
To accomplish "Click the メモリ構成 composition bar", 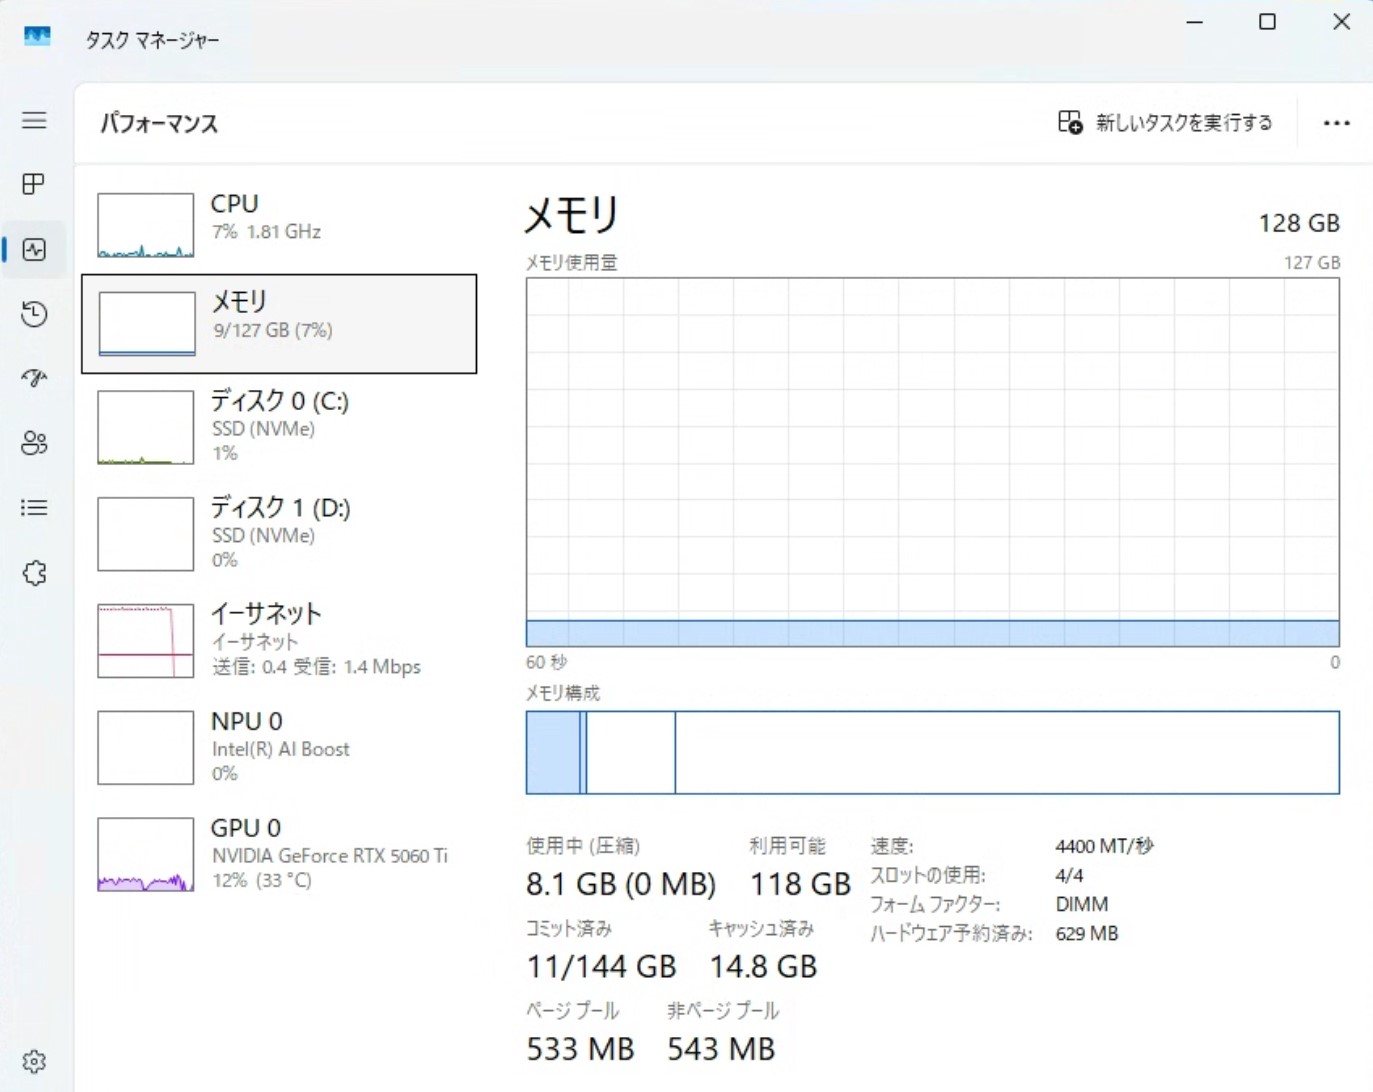I will (930, 752).
